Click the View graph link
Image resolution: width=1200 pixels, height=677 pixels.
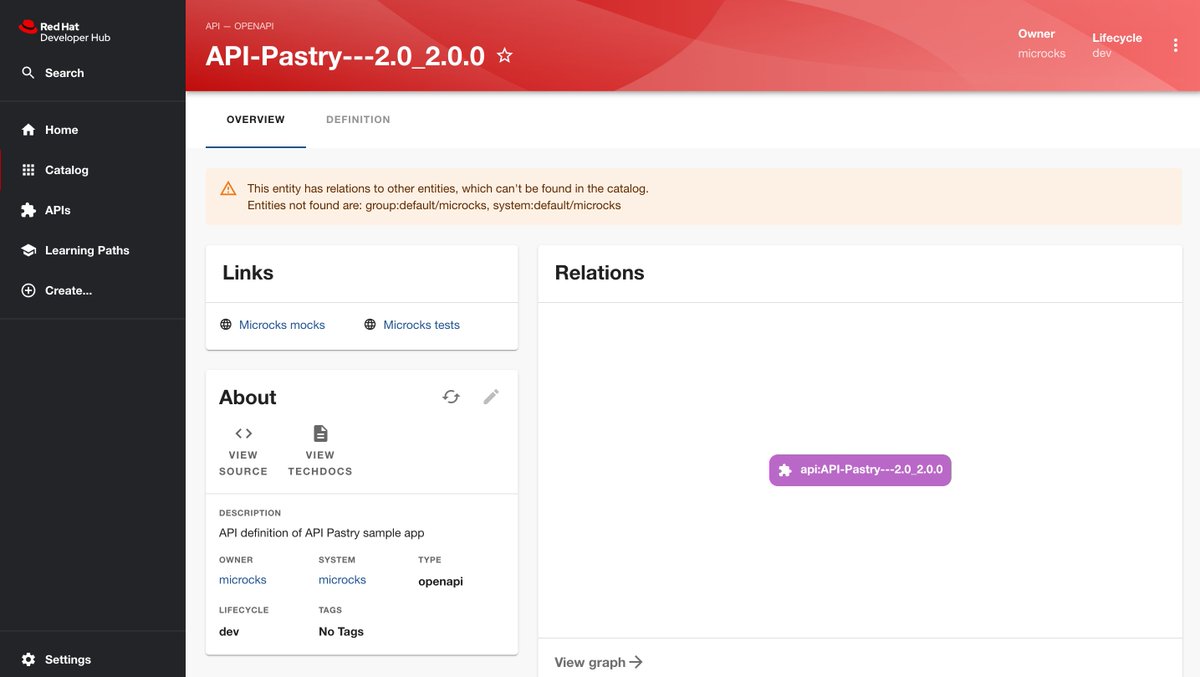coord(598,662)
